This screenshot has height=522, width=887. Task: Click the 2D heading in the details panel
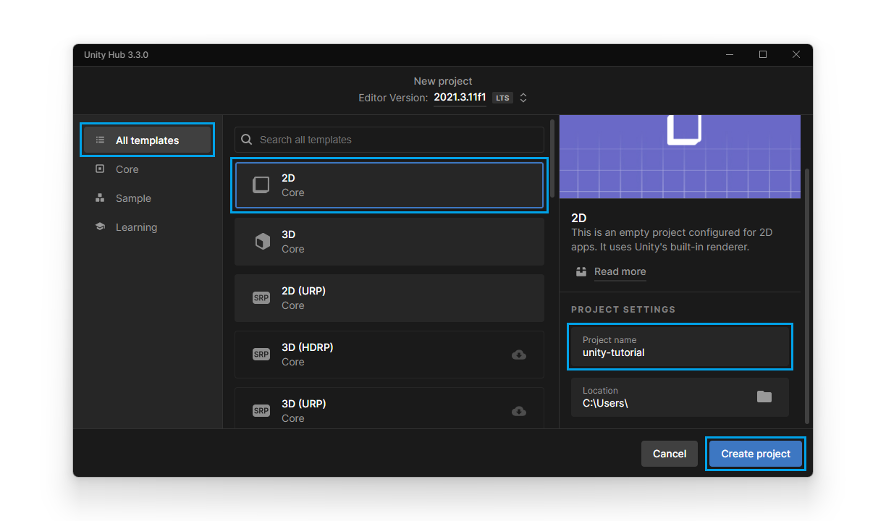coord(579,218)
